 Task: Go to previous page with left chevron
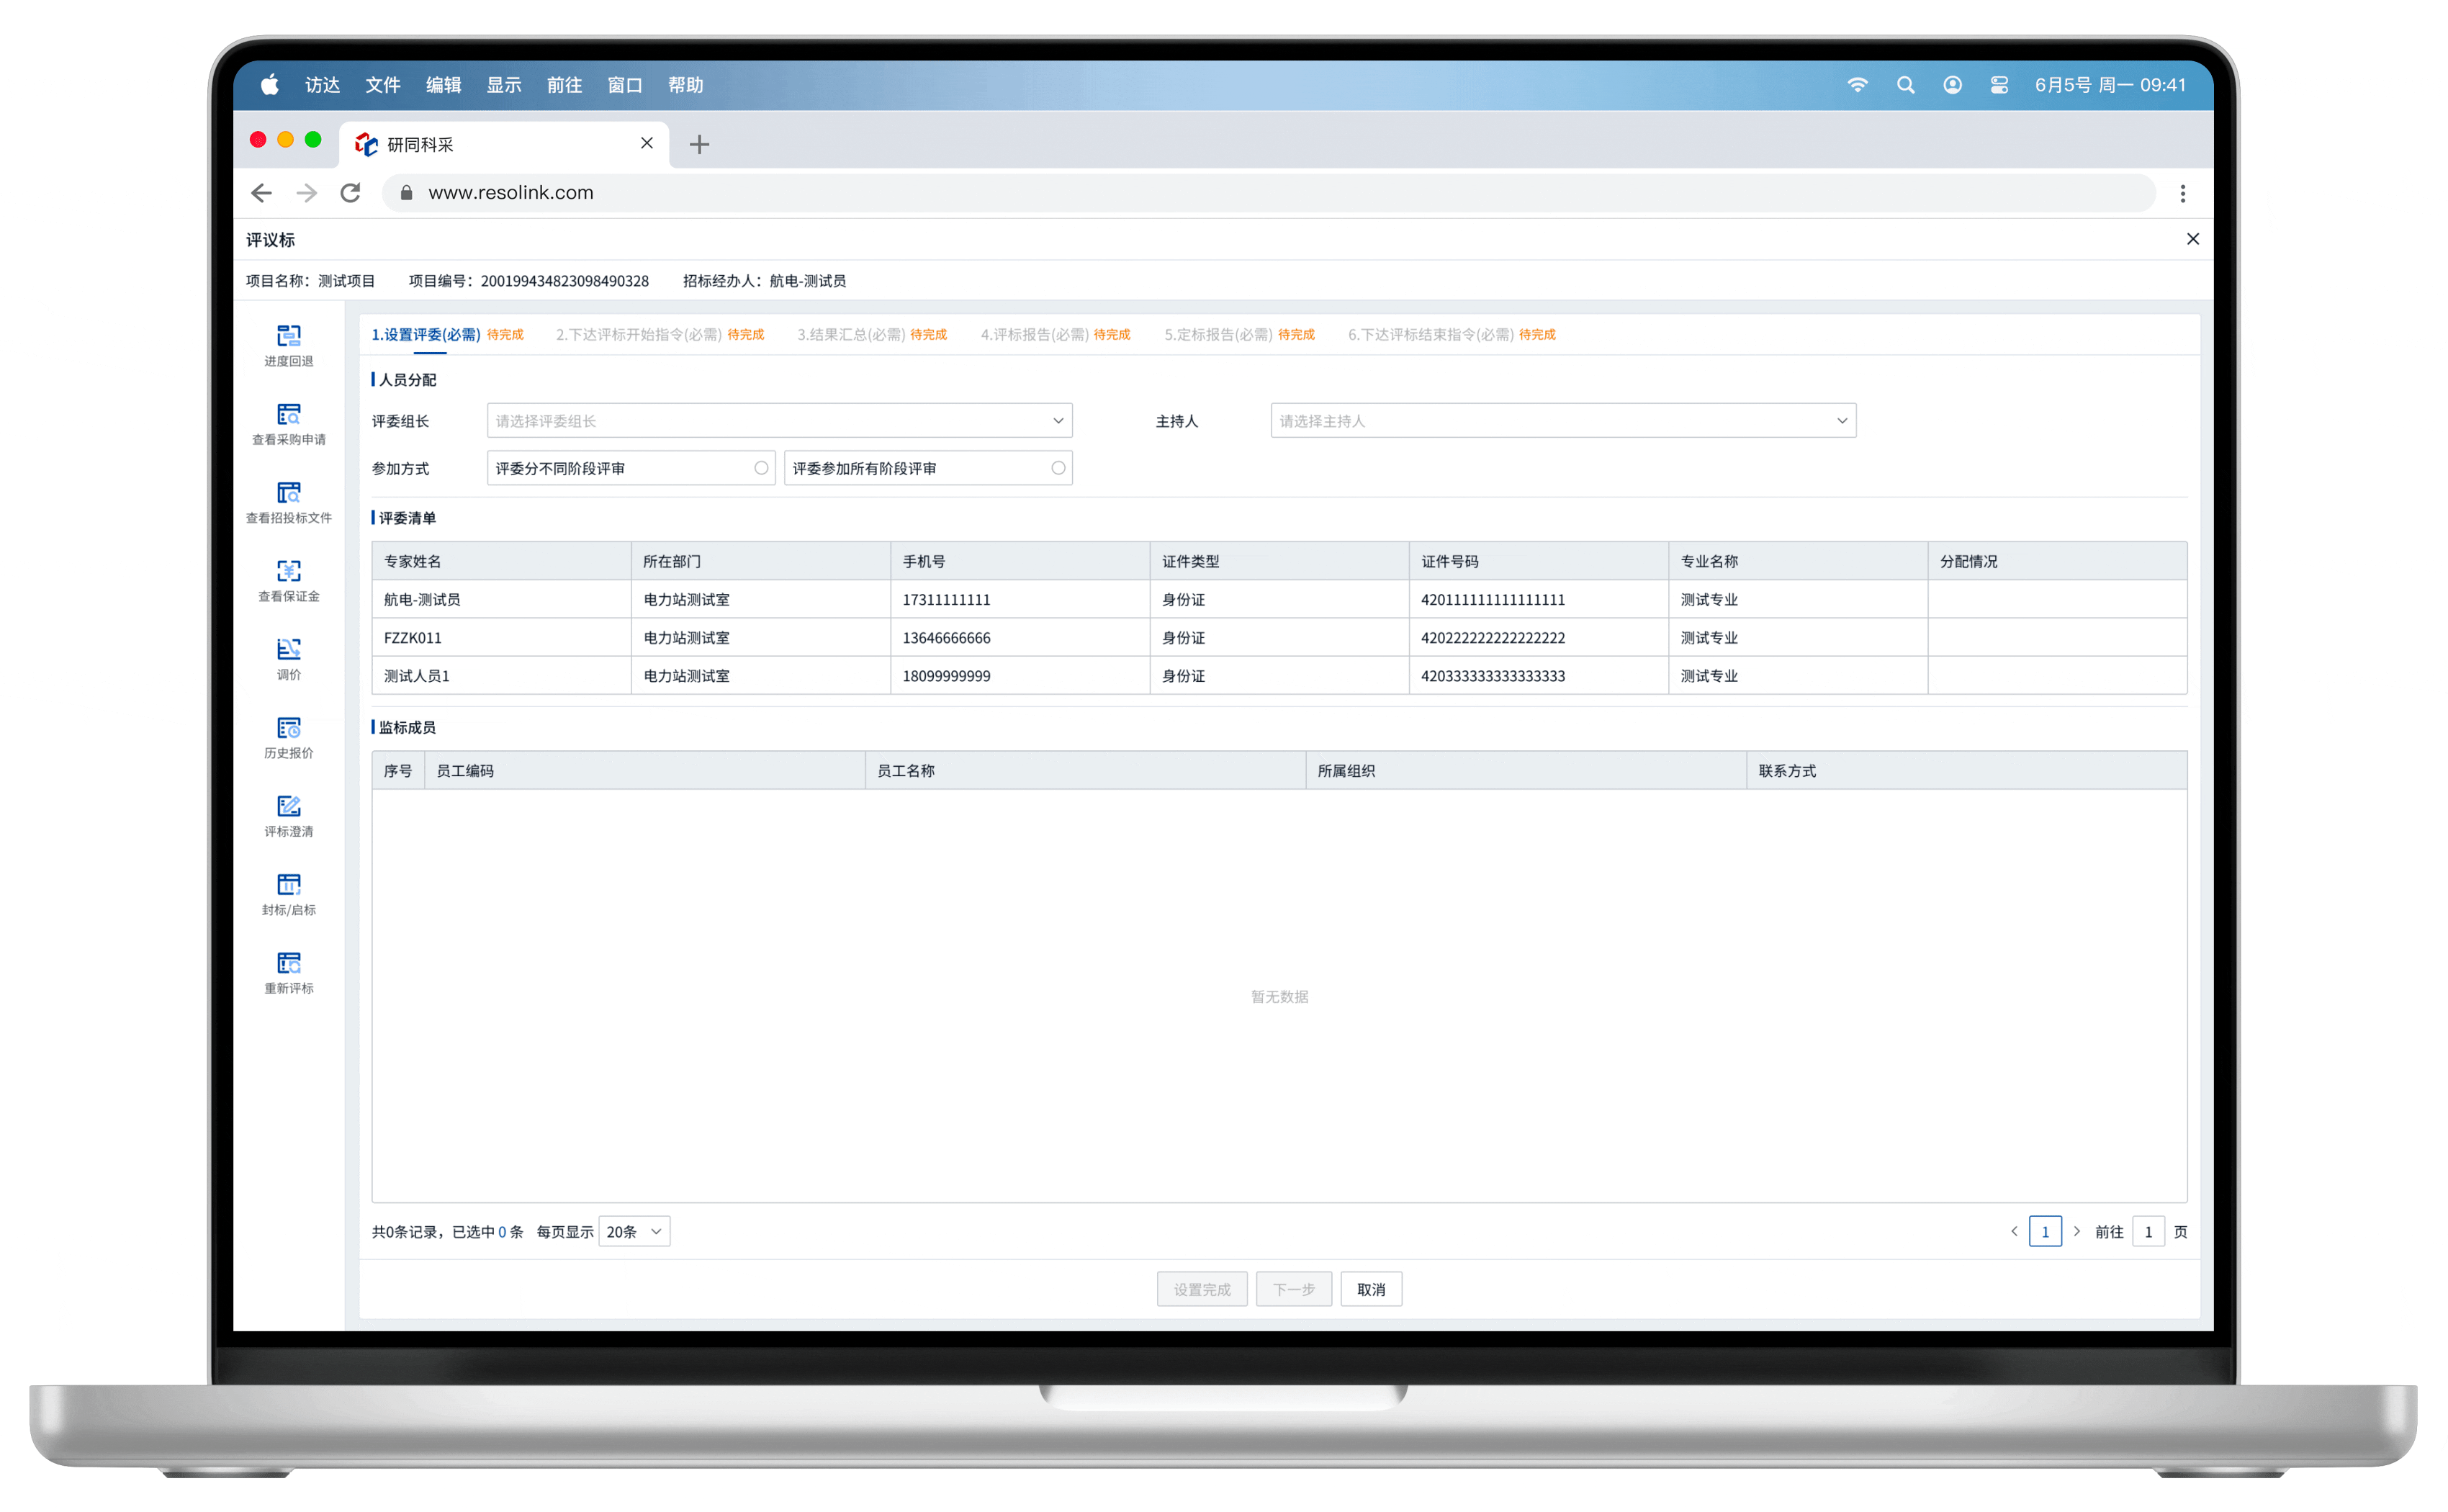point(2013,1231)
